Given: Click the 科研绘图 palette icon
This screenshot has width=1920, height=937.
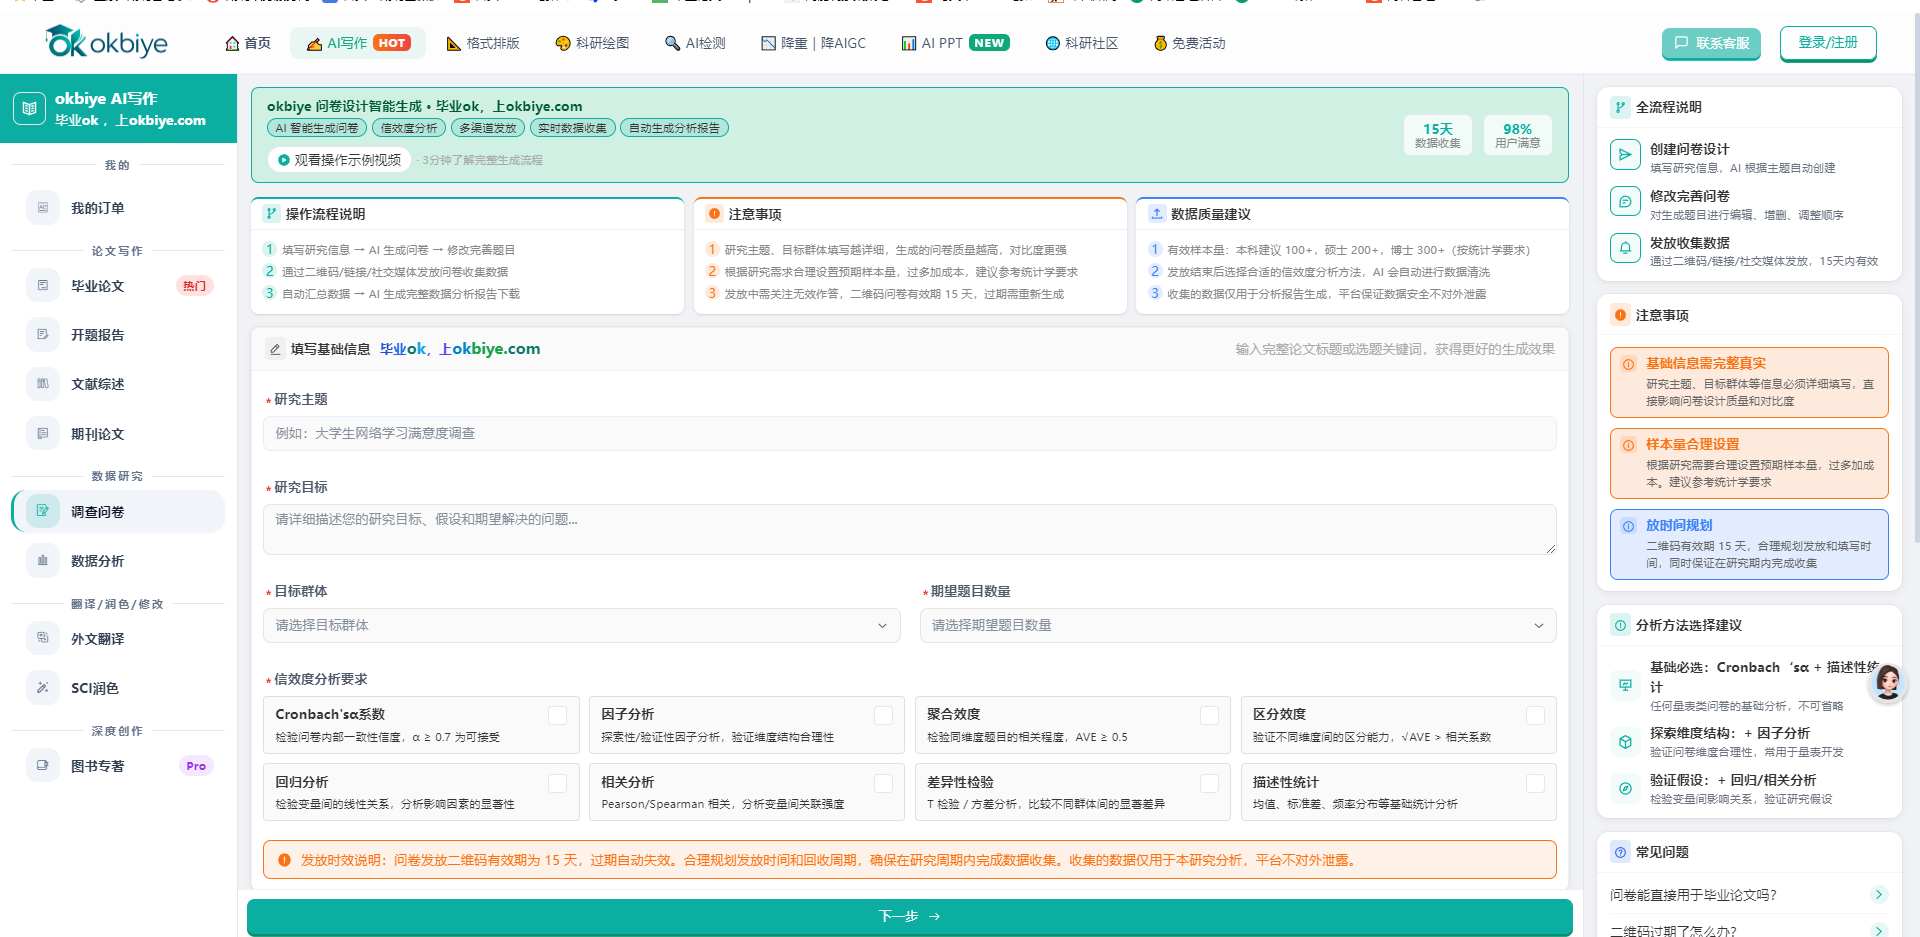Looking at the screenshot, I should 563,43.
